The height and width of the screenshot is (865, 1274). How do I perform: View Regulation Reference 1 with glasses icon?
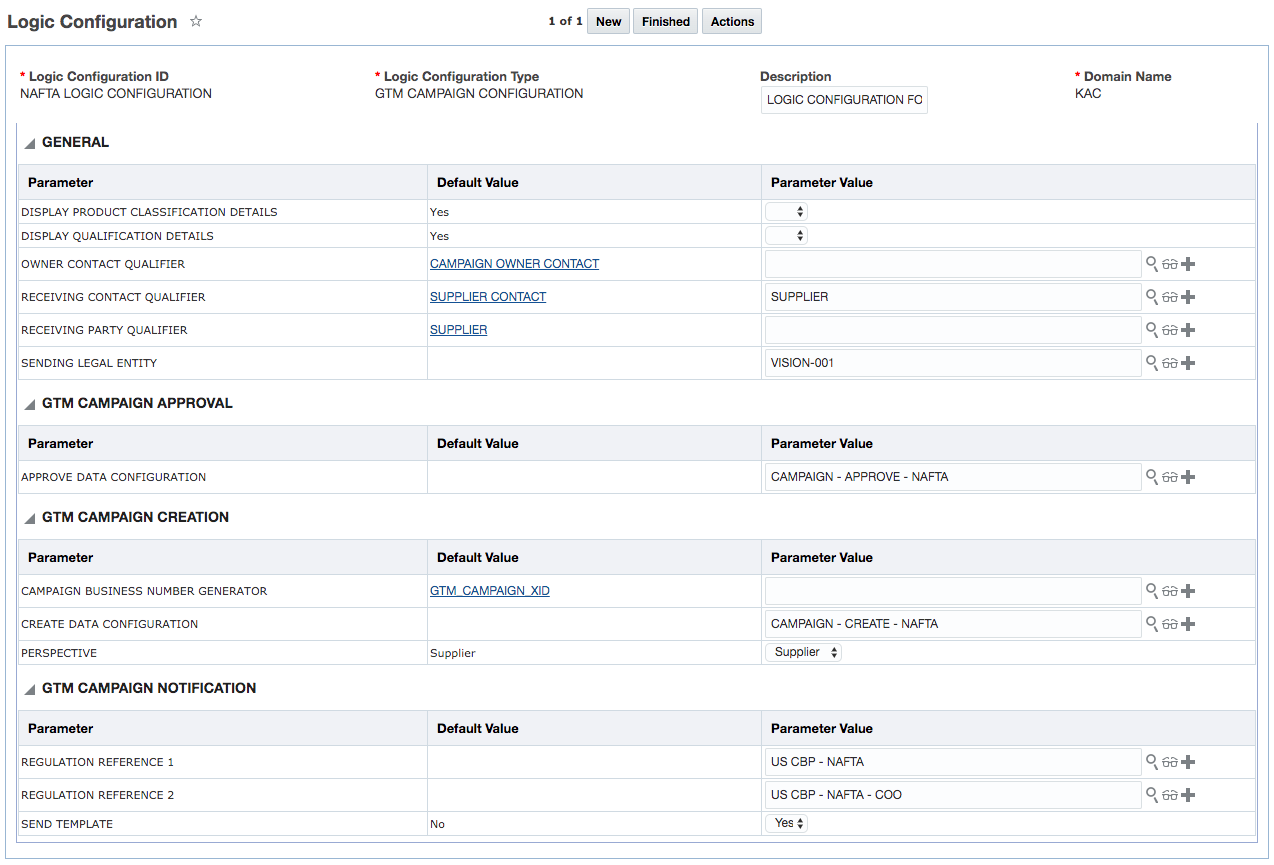click(x=1169, y=762)
